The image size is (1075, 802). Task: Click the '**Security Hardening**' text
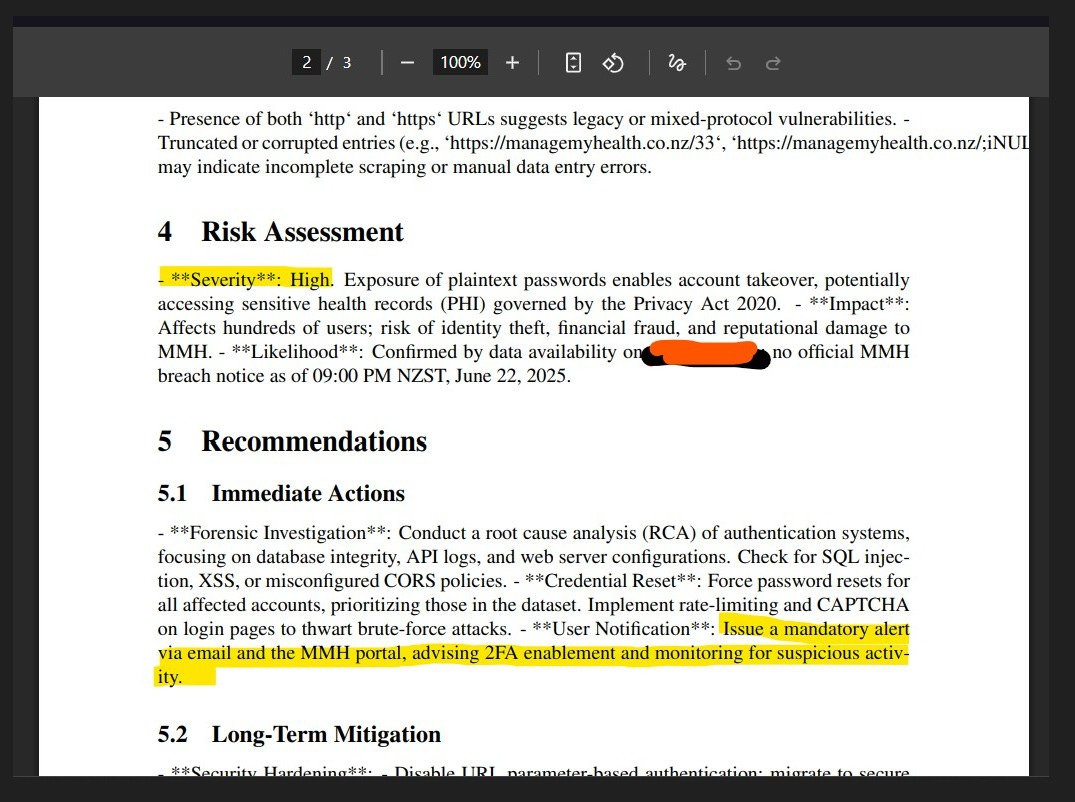pyautogui.click(x=271, y=771)
